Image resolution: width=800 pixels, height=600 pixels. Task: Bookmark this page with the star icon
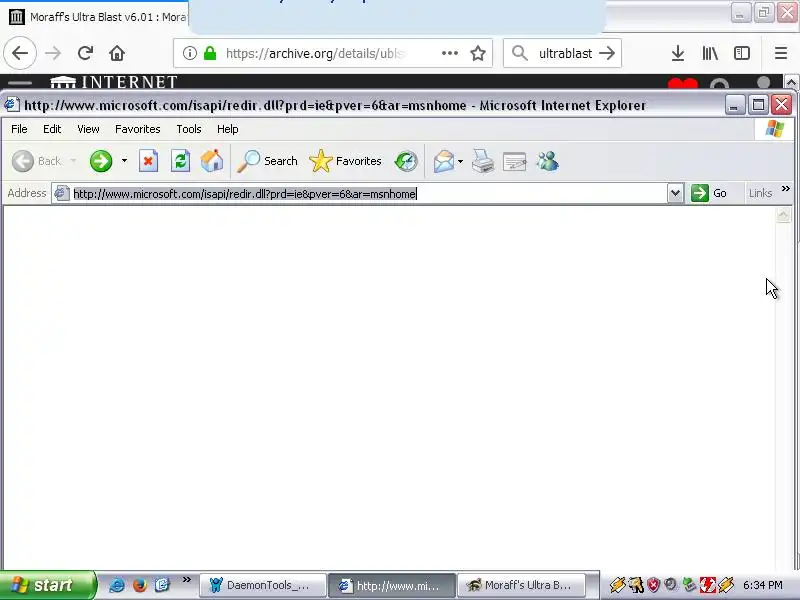pos(478,53)
